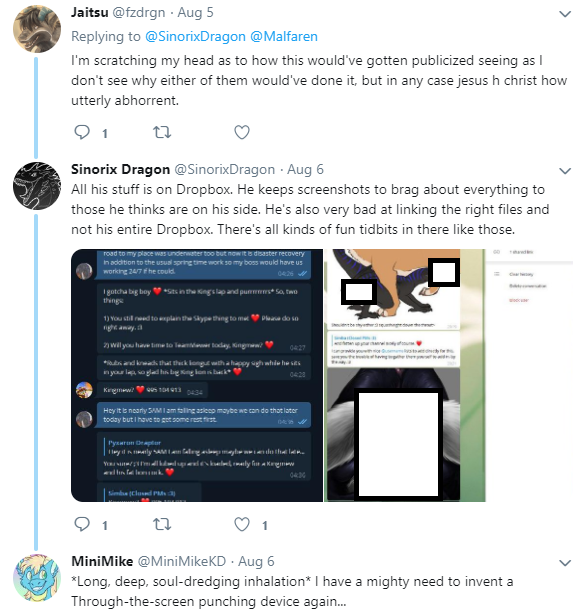The height and width of the screenshot is (613, 587).
Task: Expand Jaitsu tweet options chevron
Action: coord(565,14)
